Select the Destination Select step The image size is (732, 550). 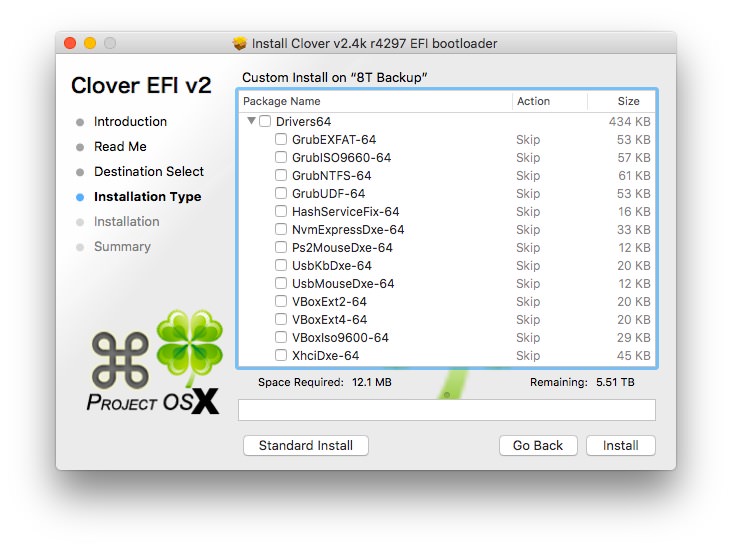tap(149, 171)
